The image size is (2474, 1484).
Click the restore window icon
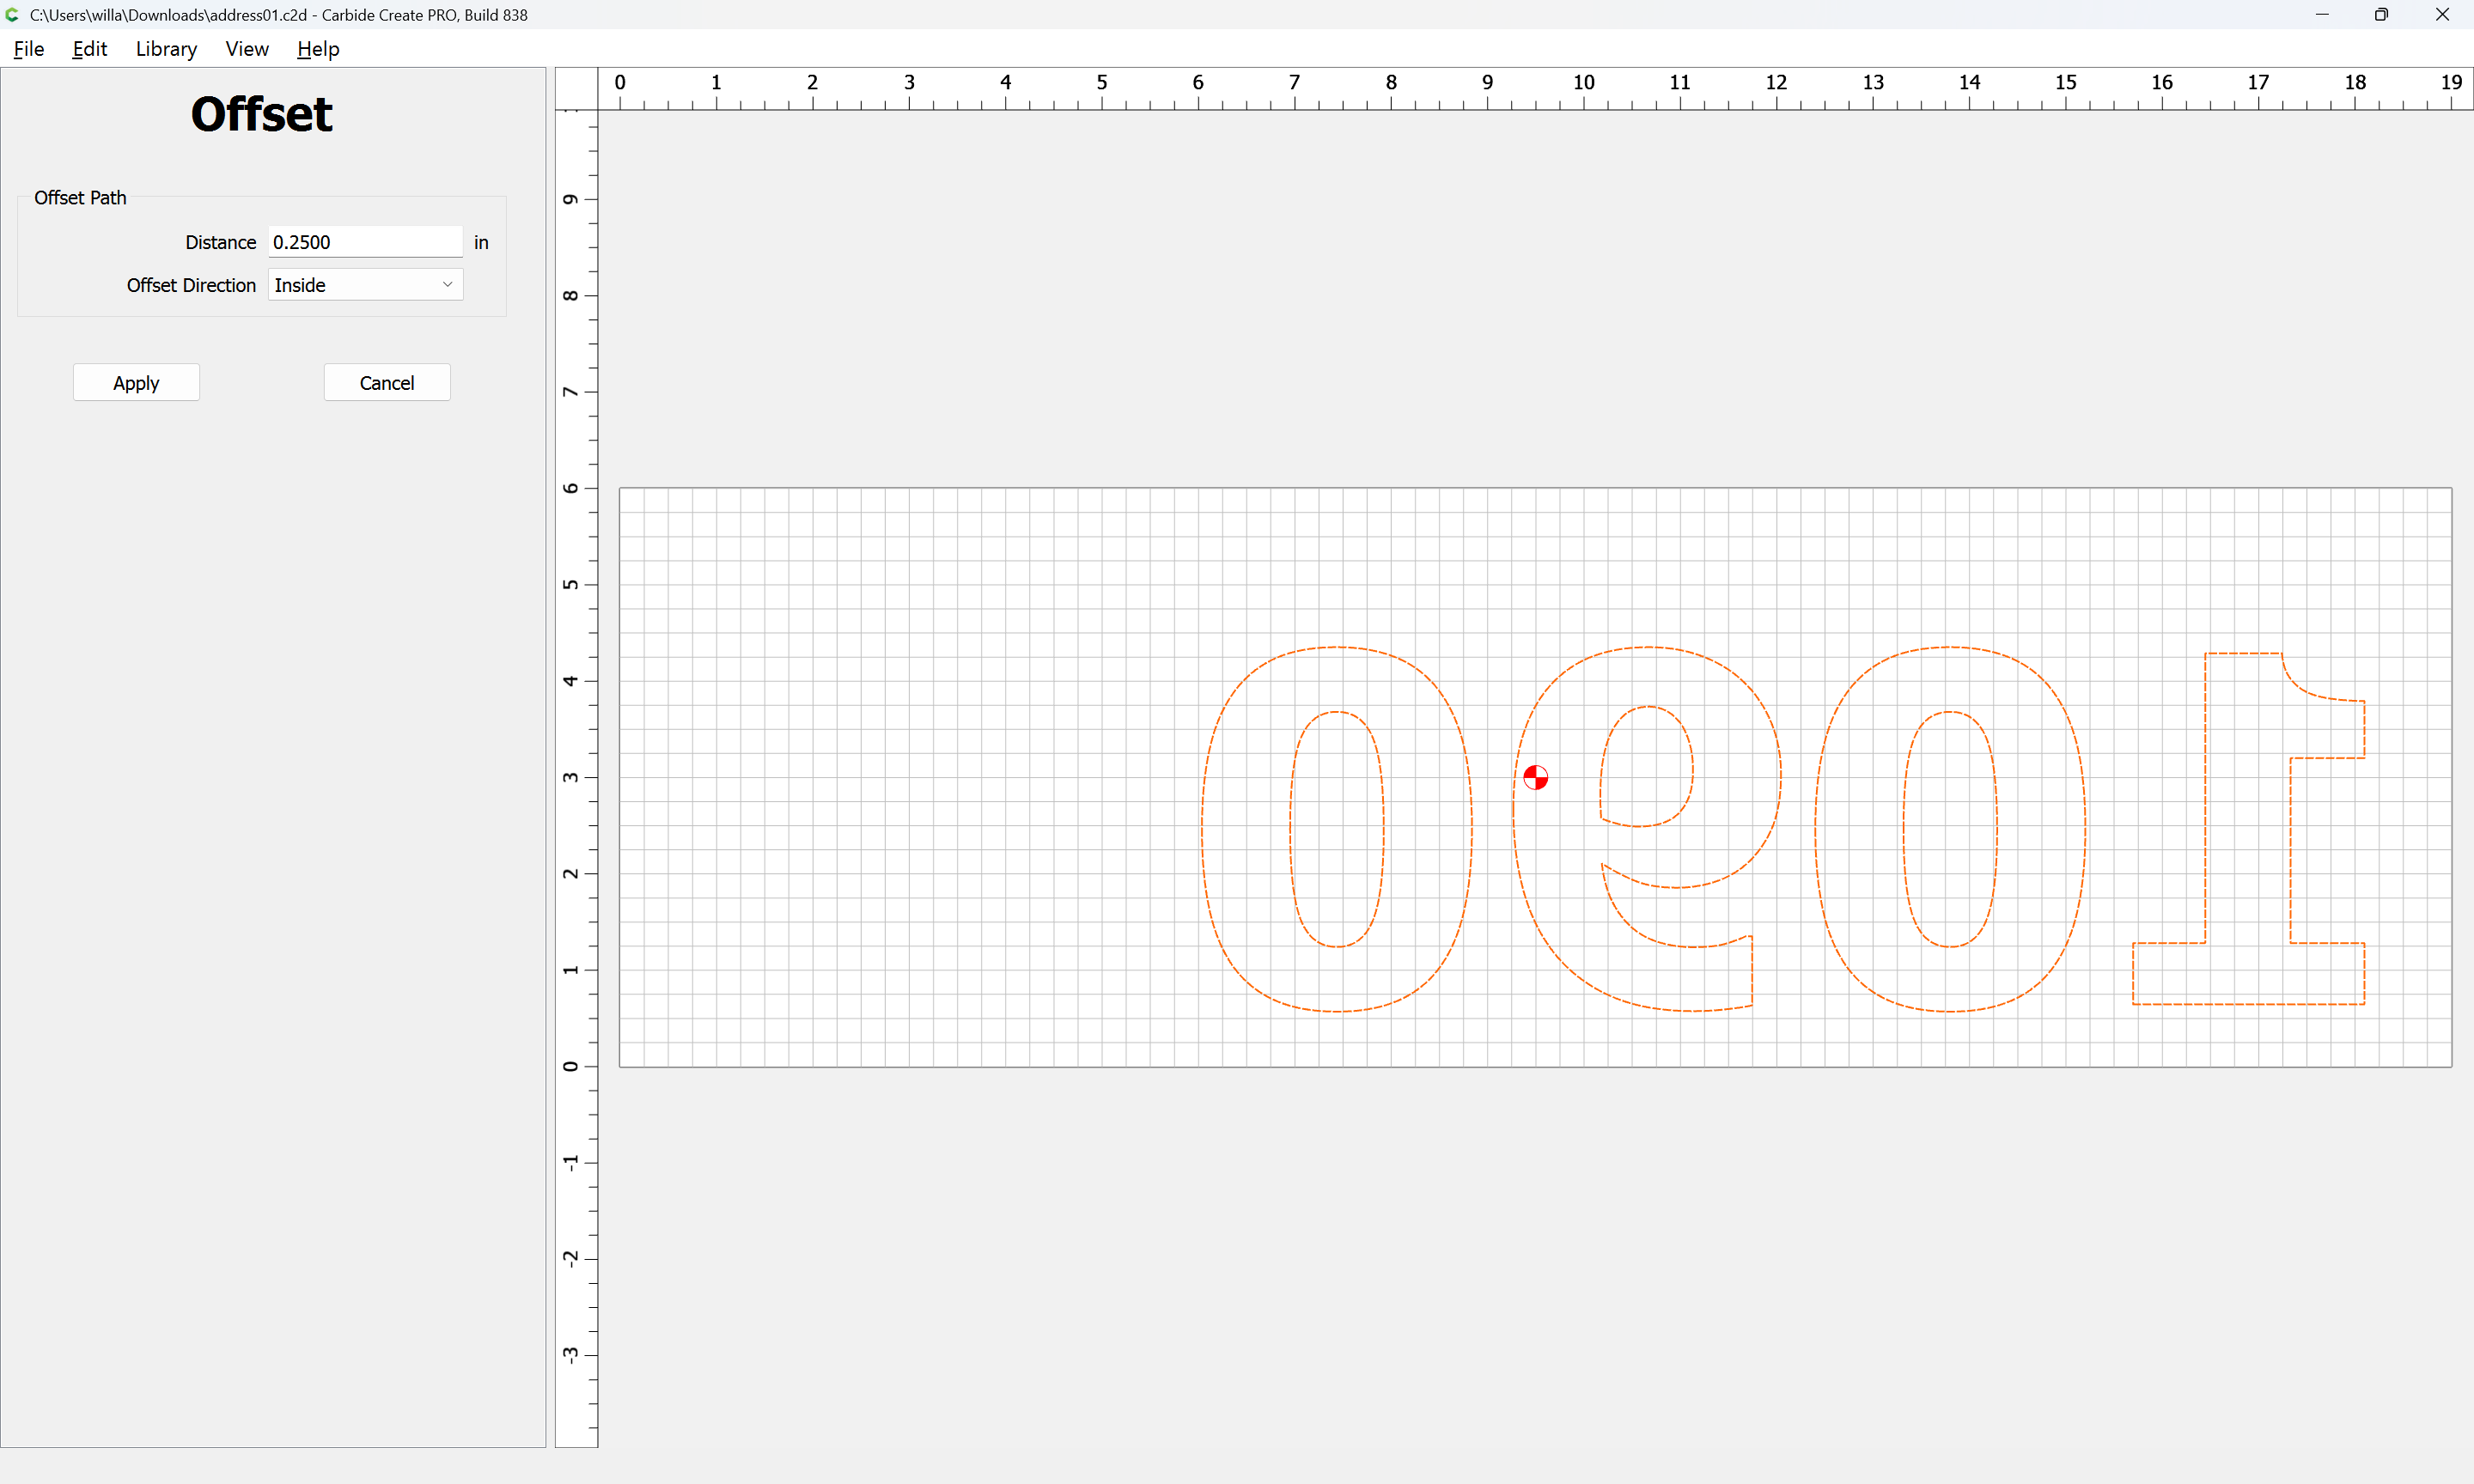click(2381, 15)
